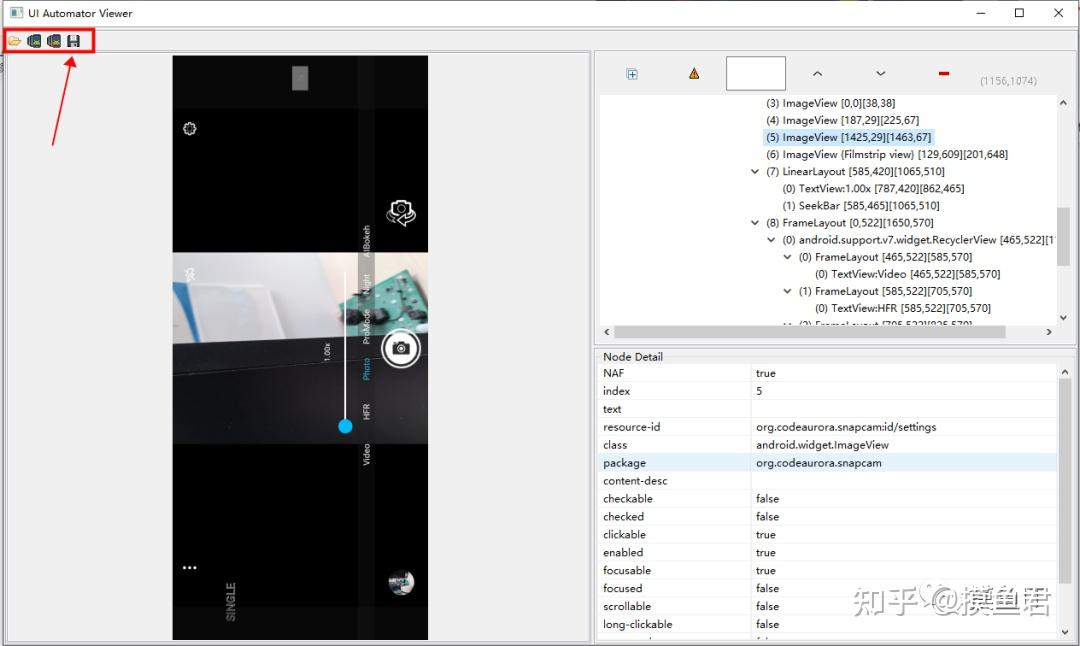Click the focusable property row label
Screen dimensions: 1080x646
[627, 570]
